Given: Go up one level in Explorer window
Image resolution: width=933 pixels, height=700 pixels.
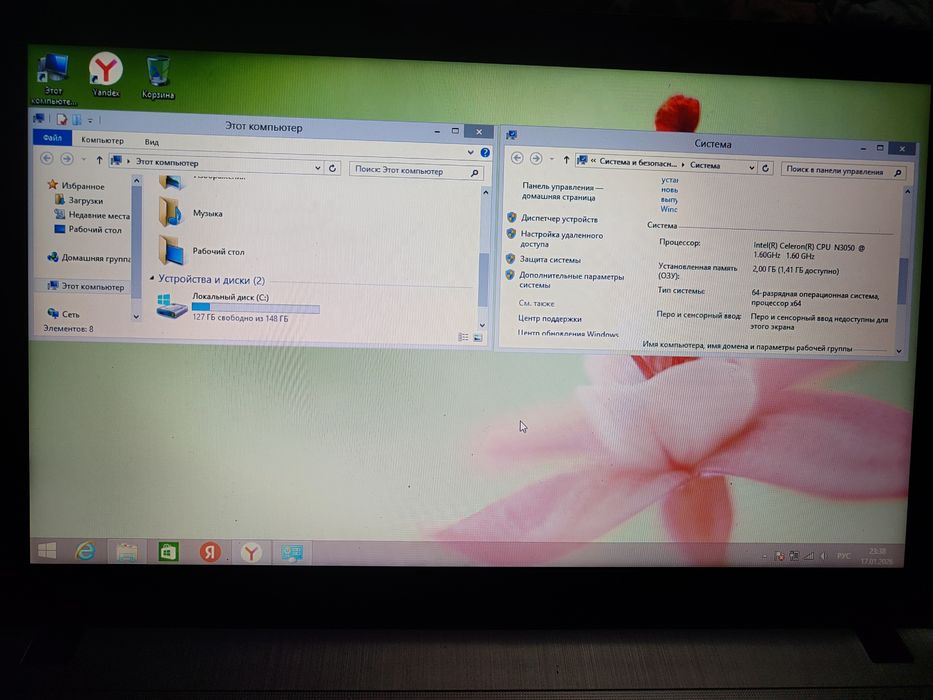Looking at the screenshot, I should tap(99, 160).
